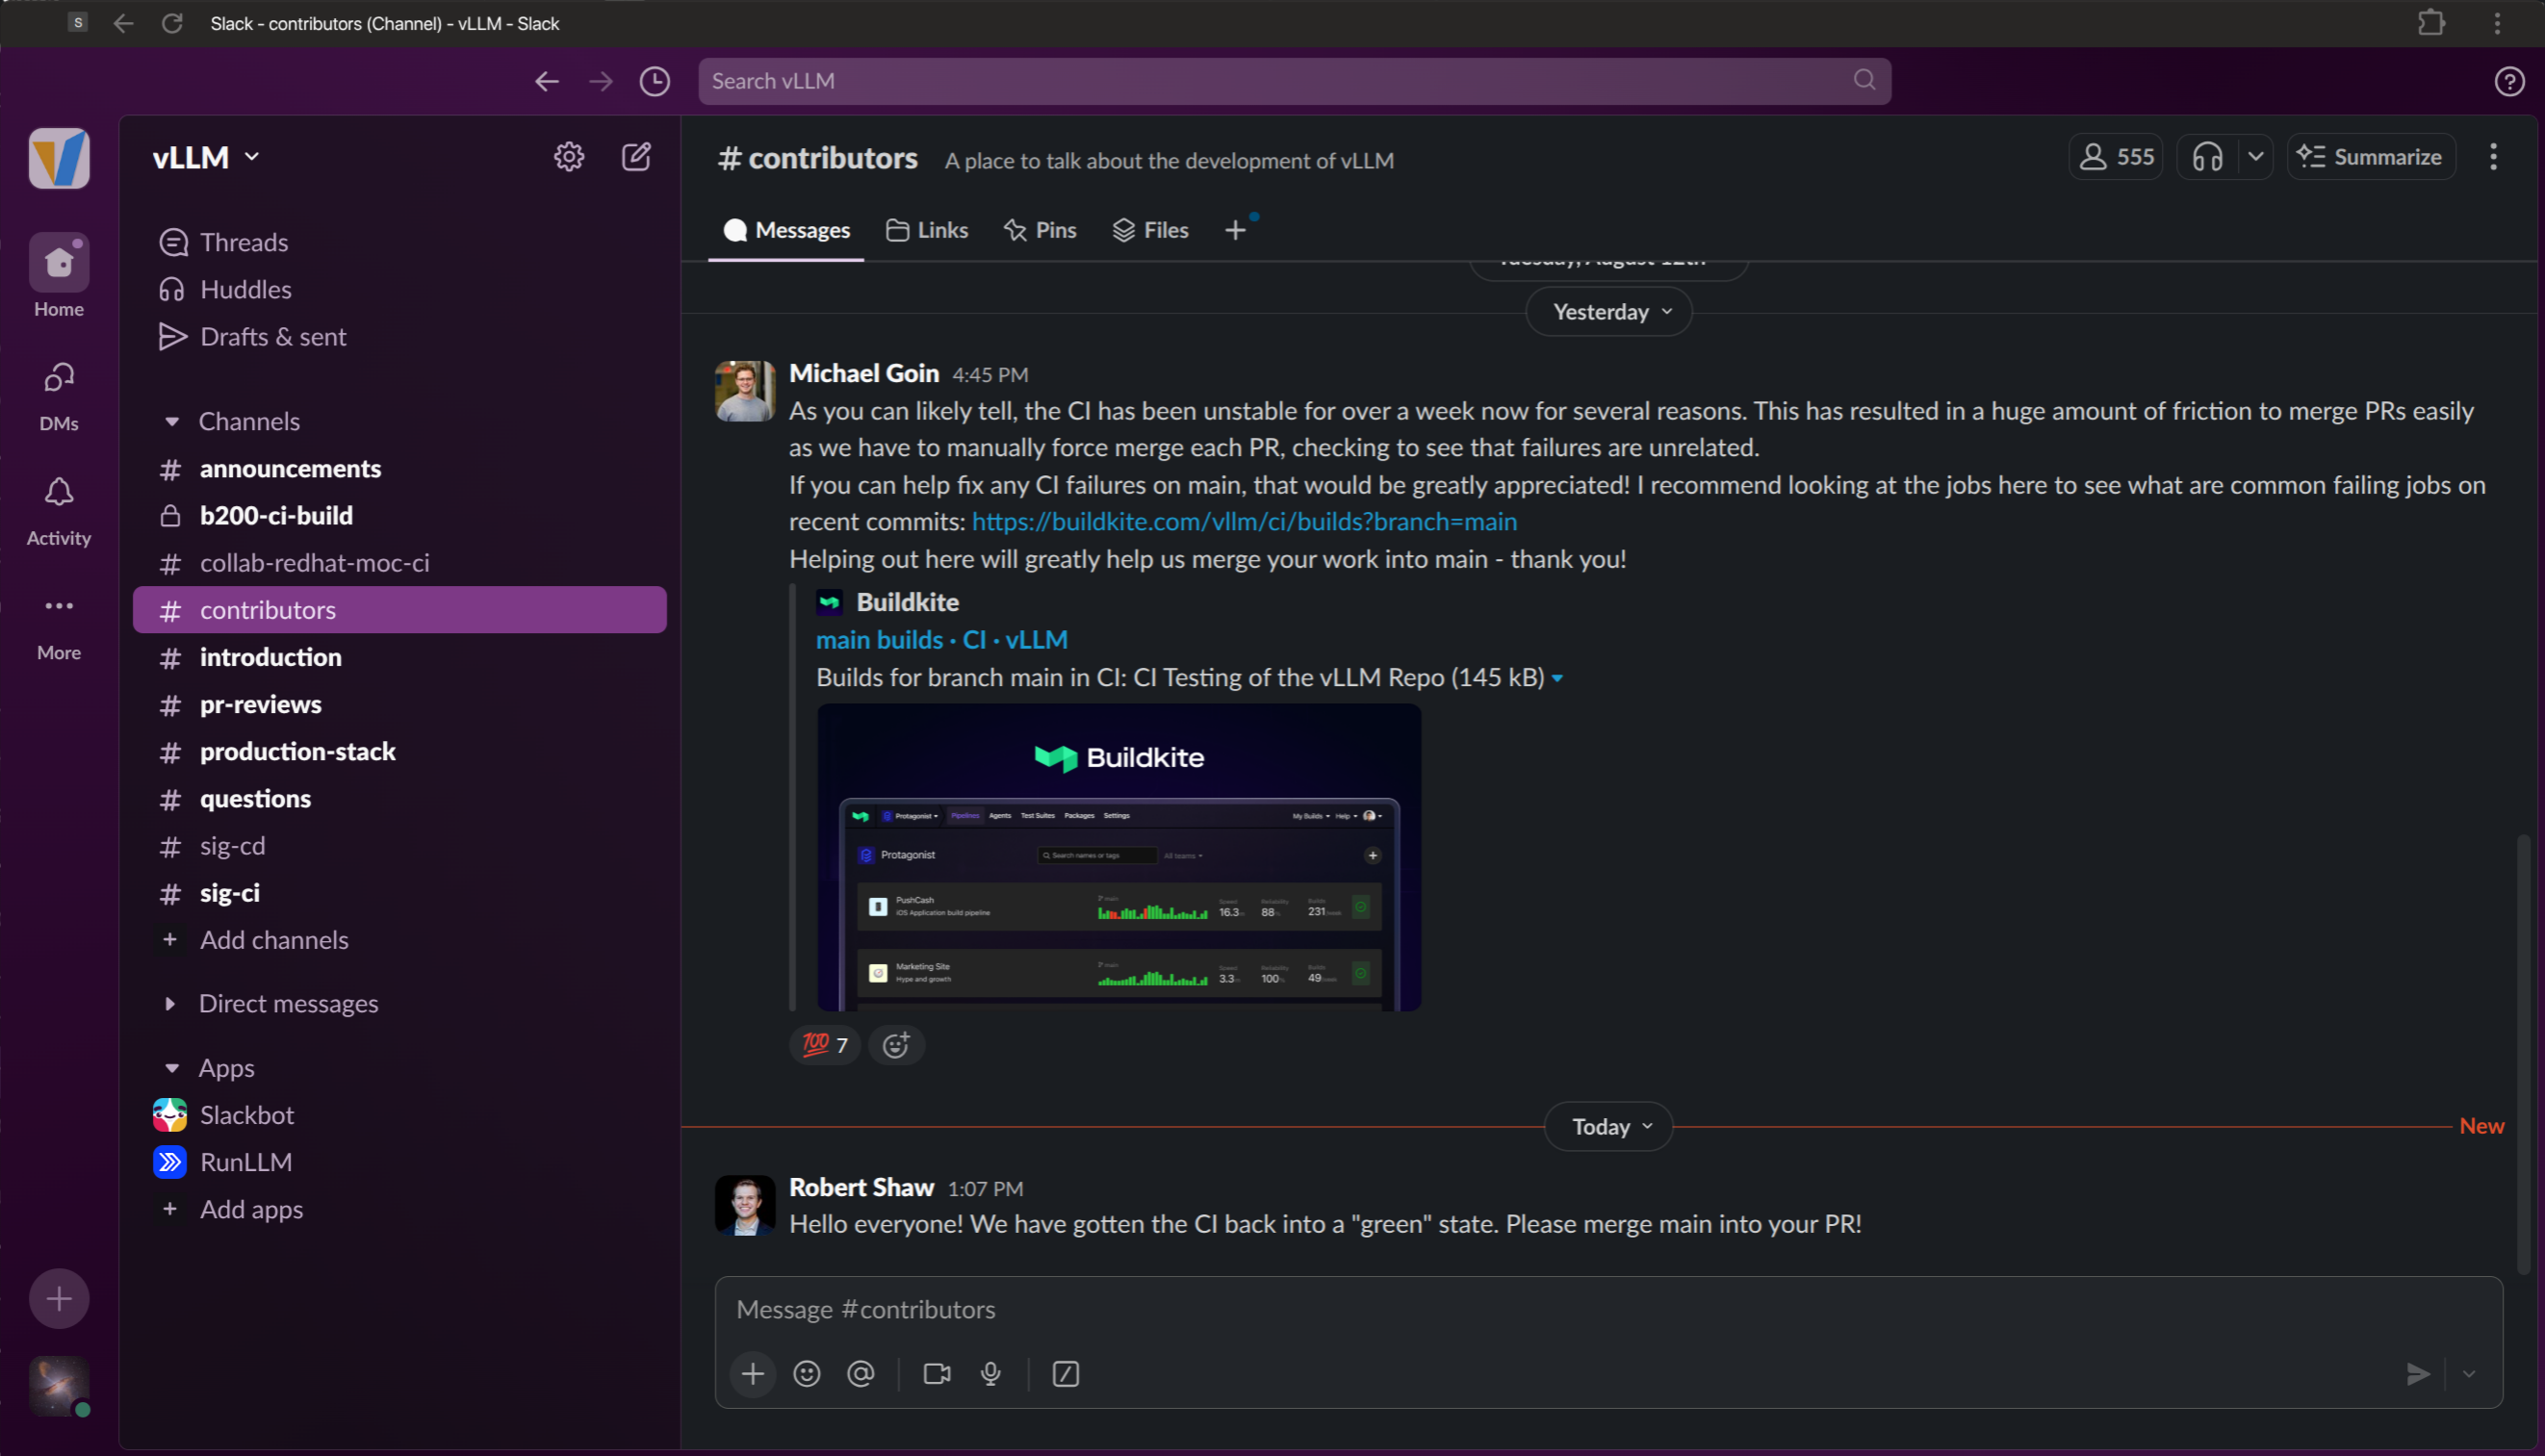Record a video clip from composer
Image resolution: width=2545 pixels, height=1456 pixels.
tap(937, 1374)
